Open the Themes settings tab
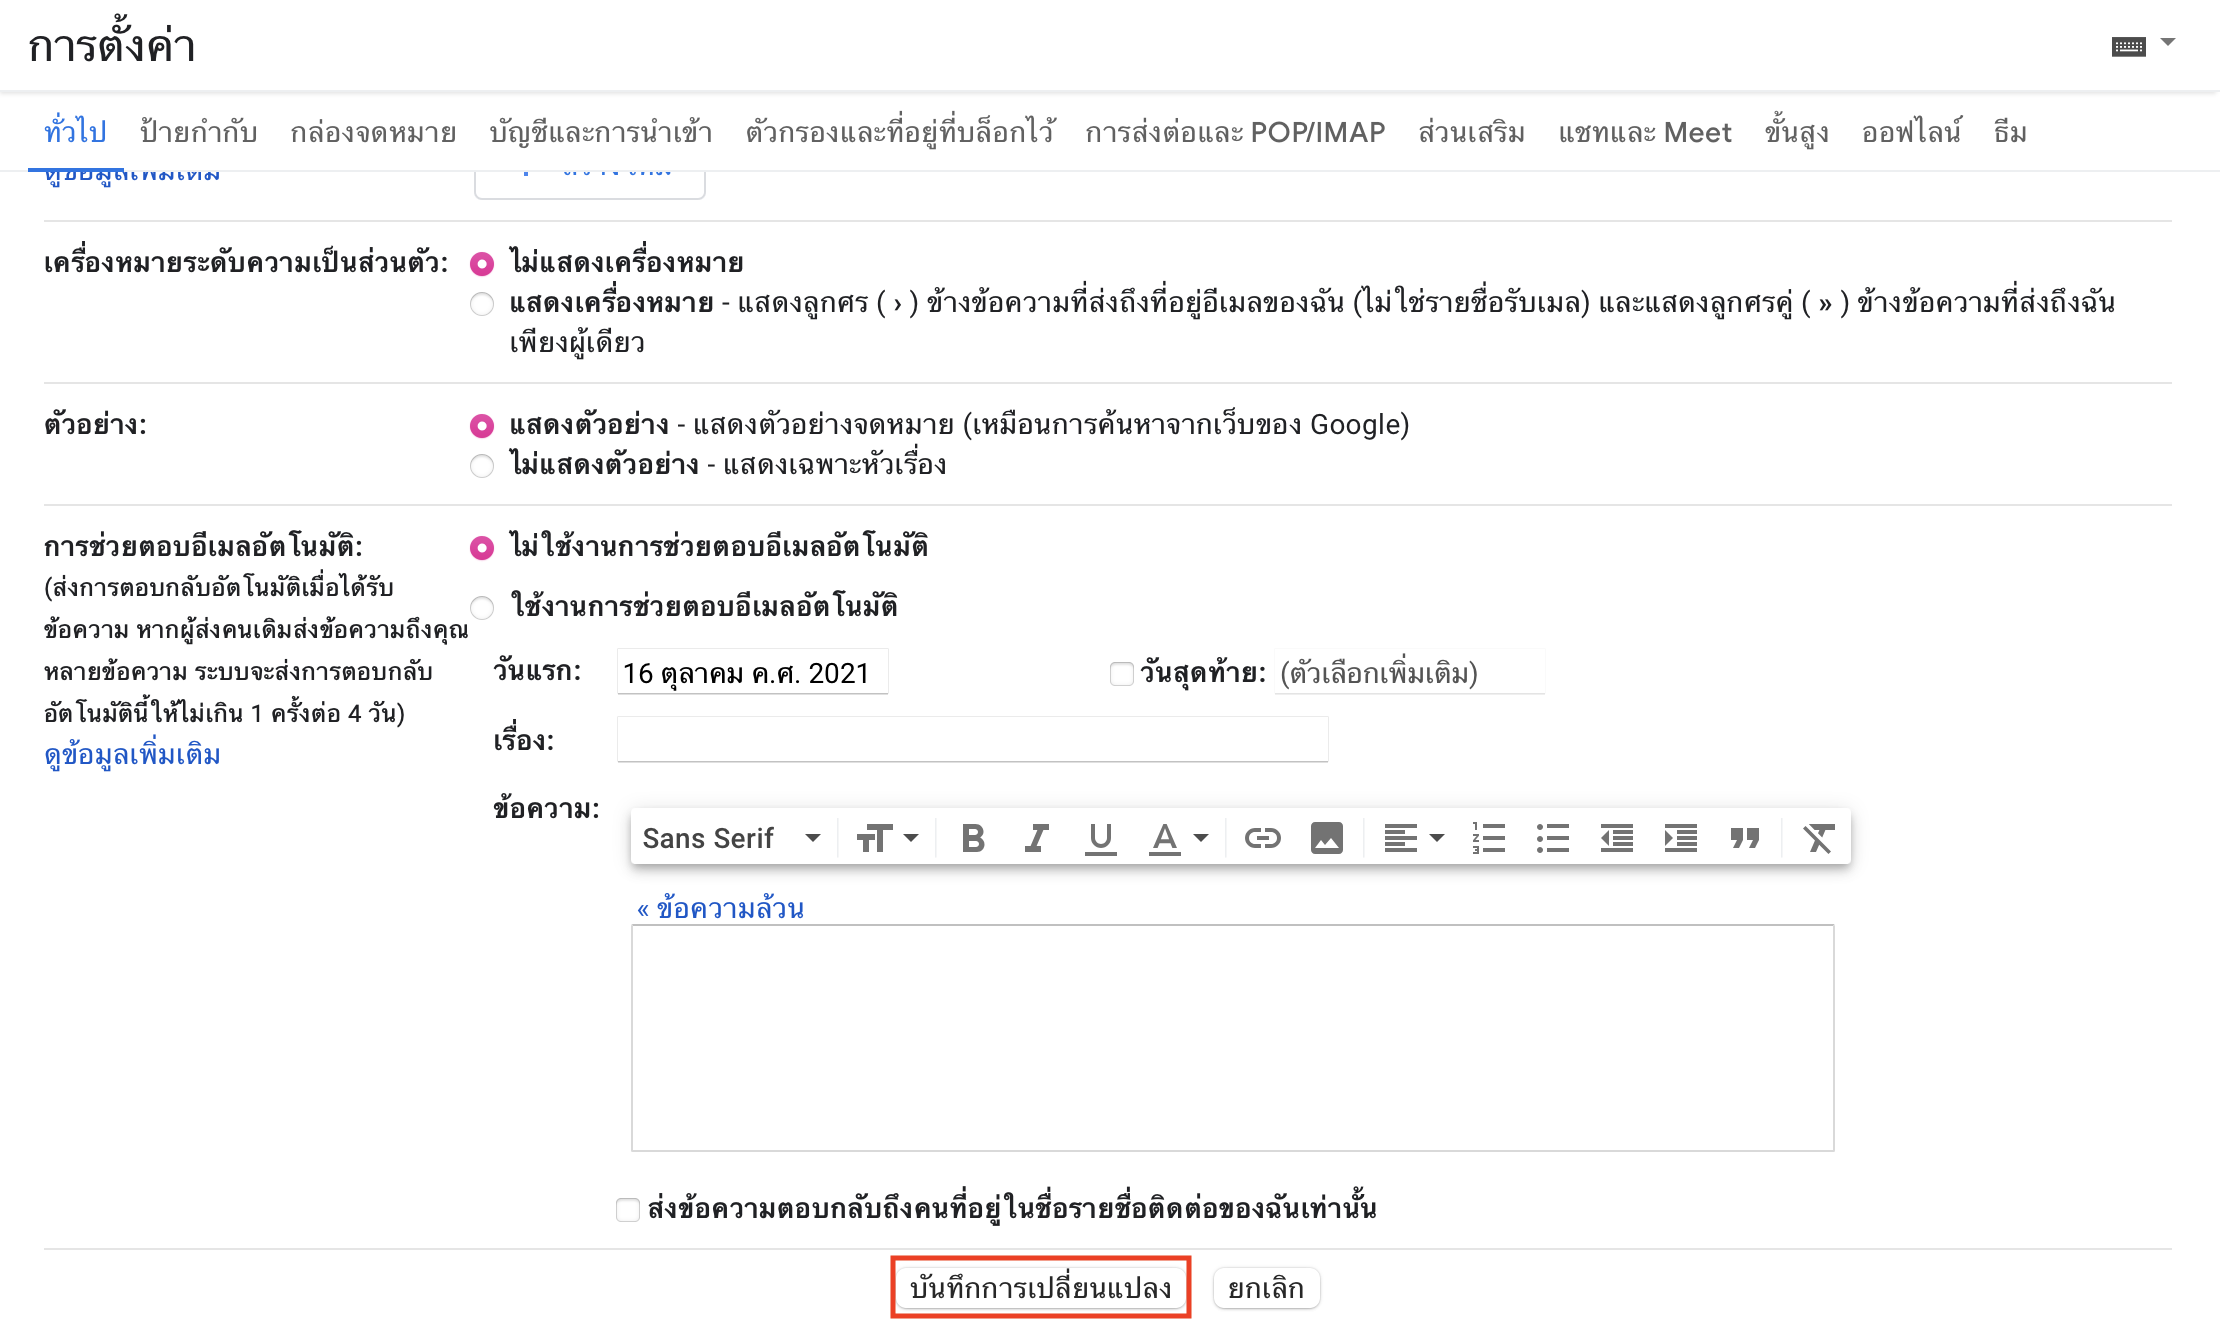 [x=2009, y=132]
